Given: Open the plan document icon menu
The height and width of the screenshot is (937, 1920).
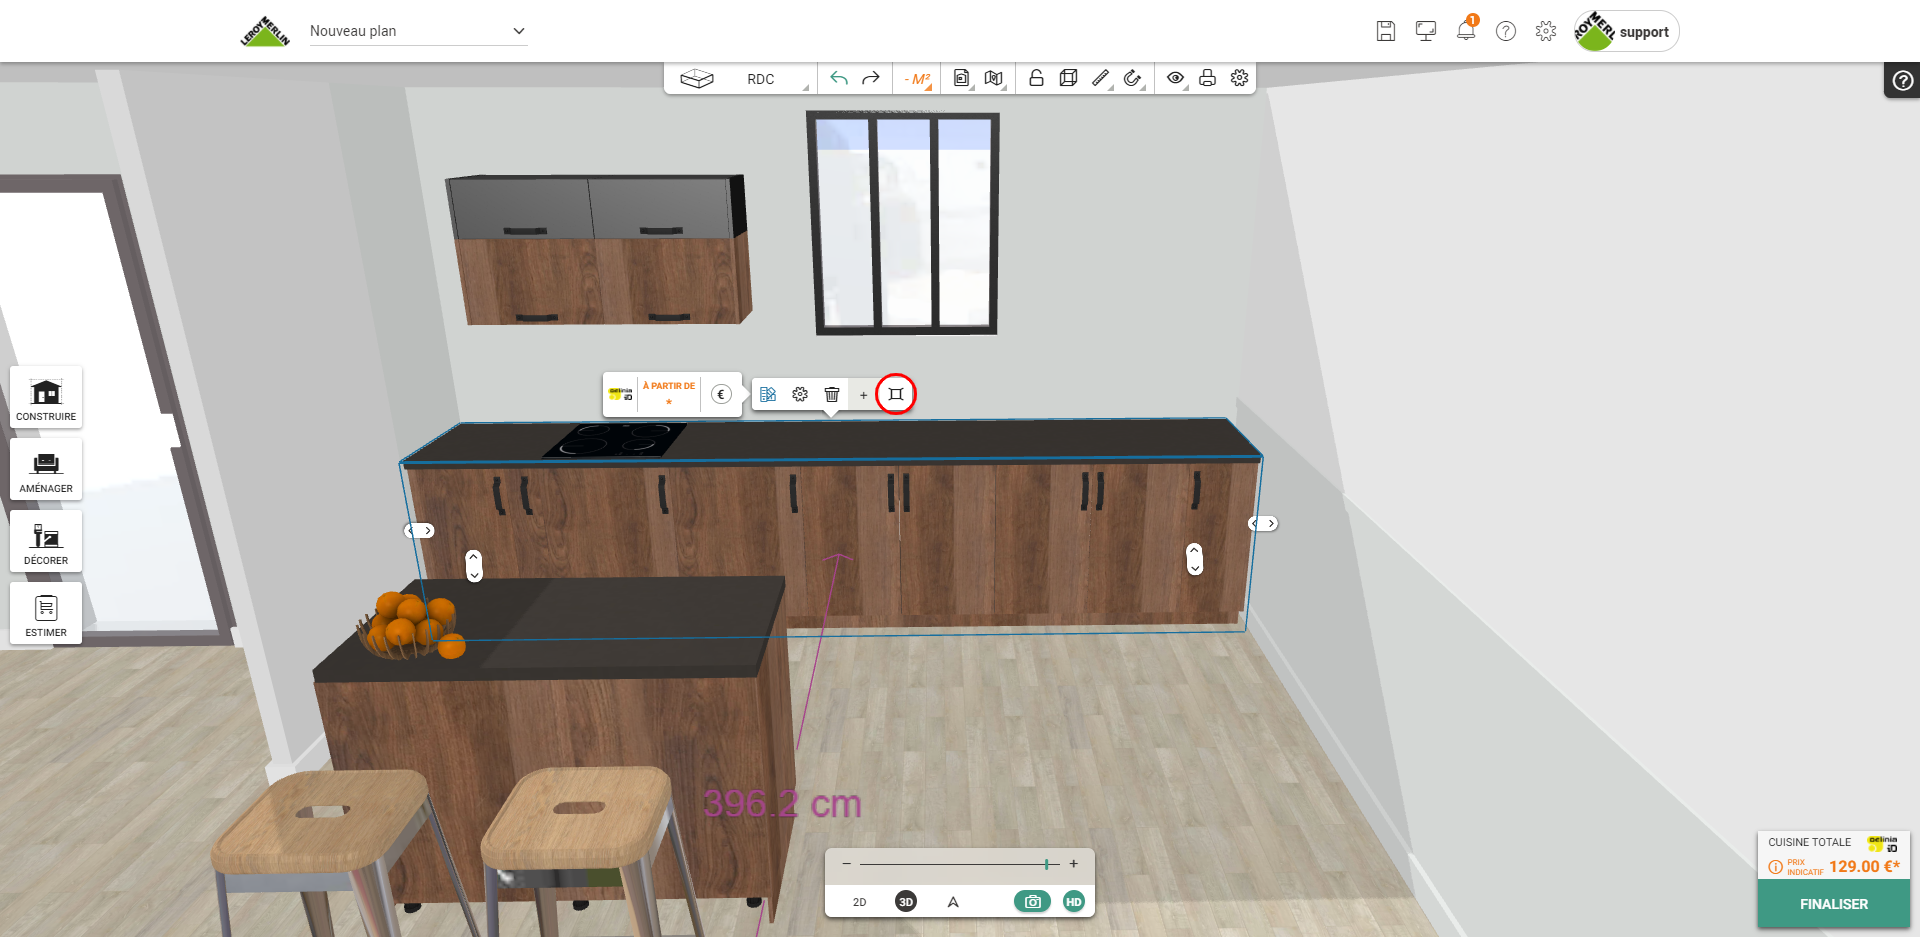Looking at the screenshot, I should coord(962,78).
